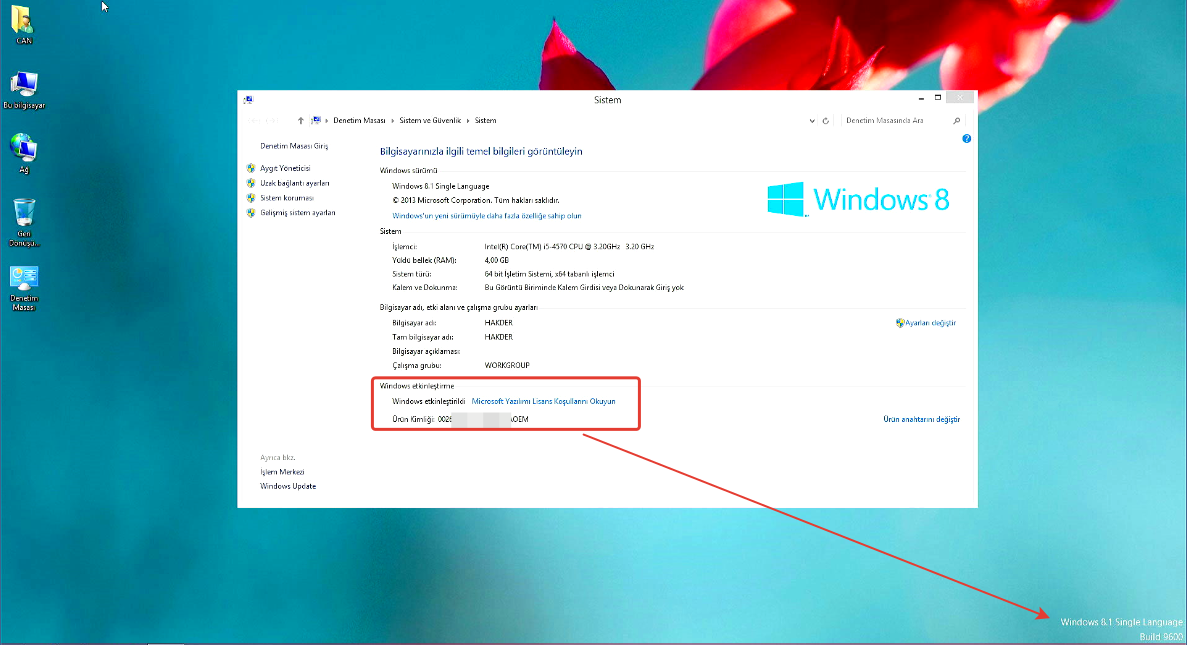Click the Intel Core i5-4570 processor value
Image resolution: width=1187 pixels, height=645 pixels.
[x=569, y=246]
